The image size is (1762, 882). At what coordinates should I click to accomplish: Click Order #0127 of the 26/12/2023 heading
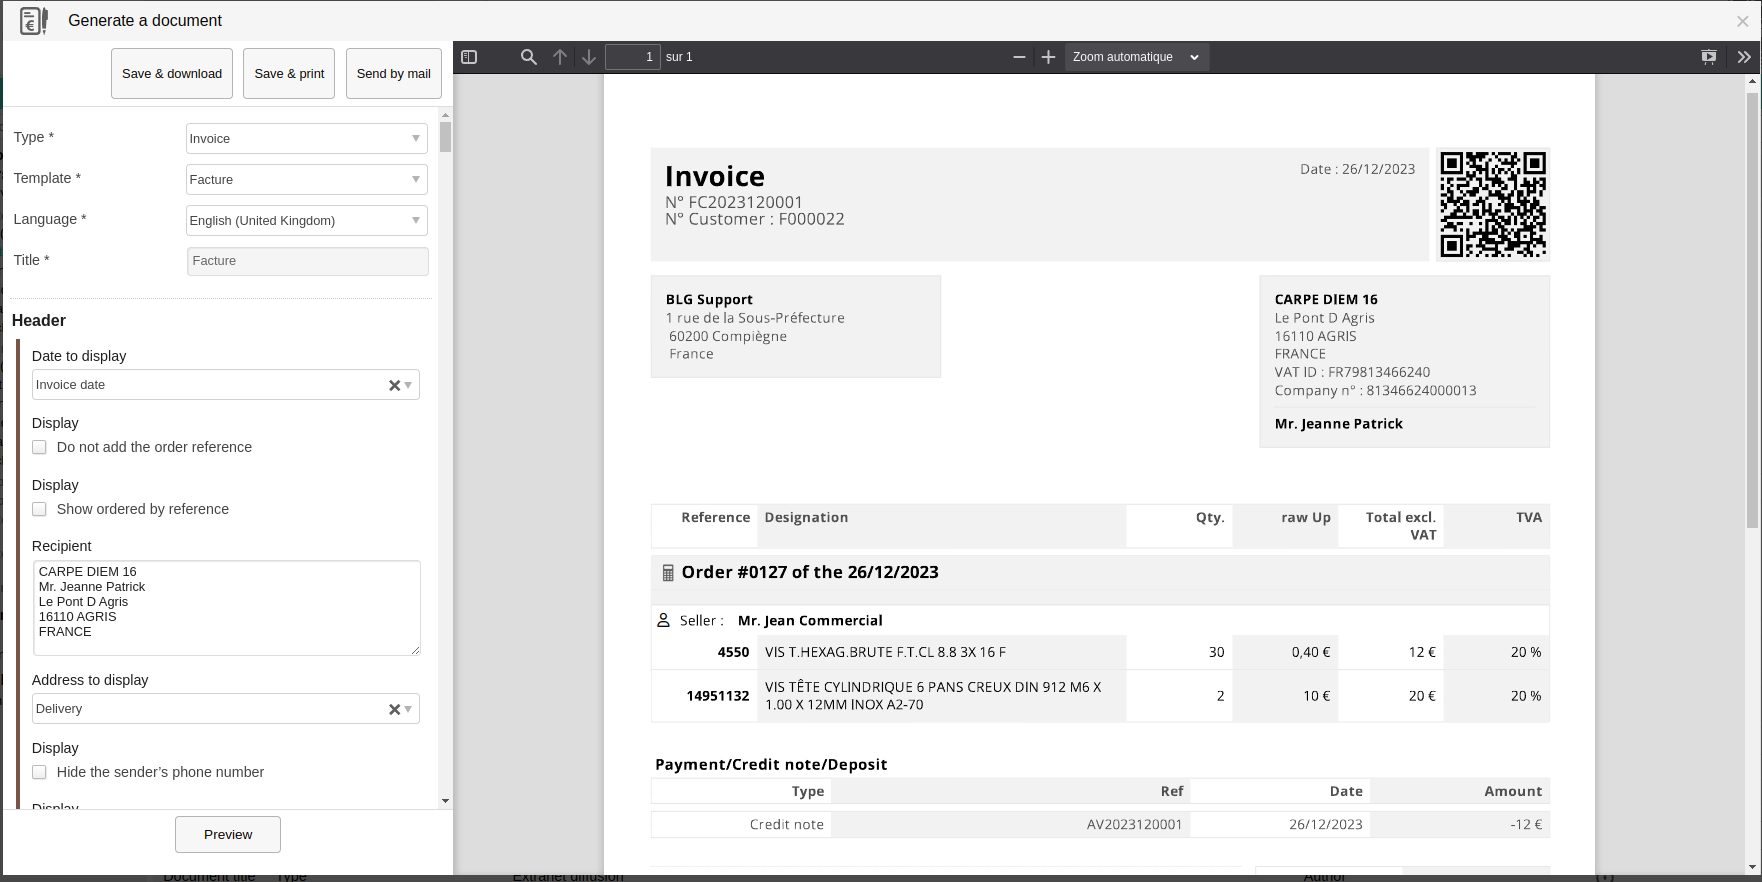click(810, 572)
